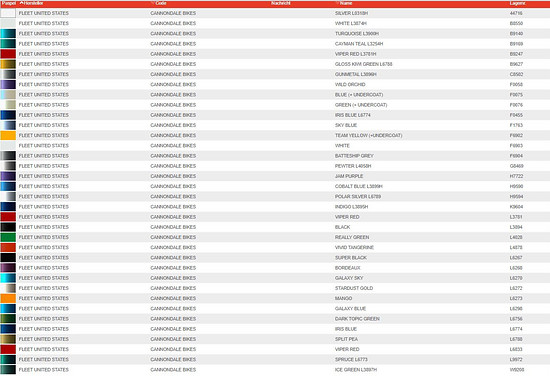Click the Silver L0310H swatch
This screenshot has height=376, width=550.
[8, 13]
